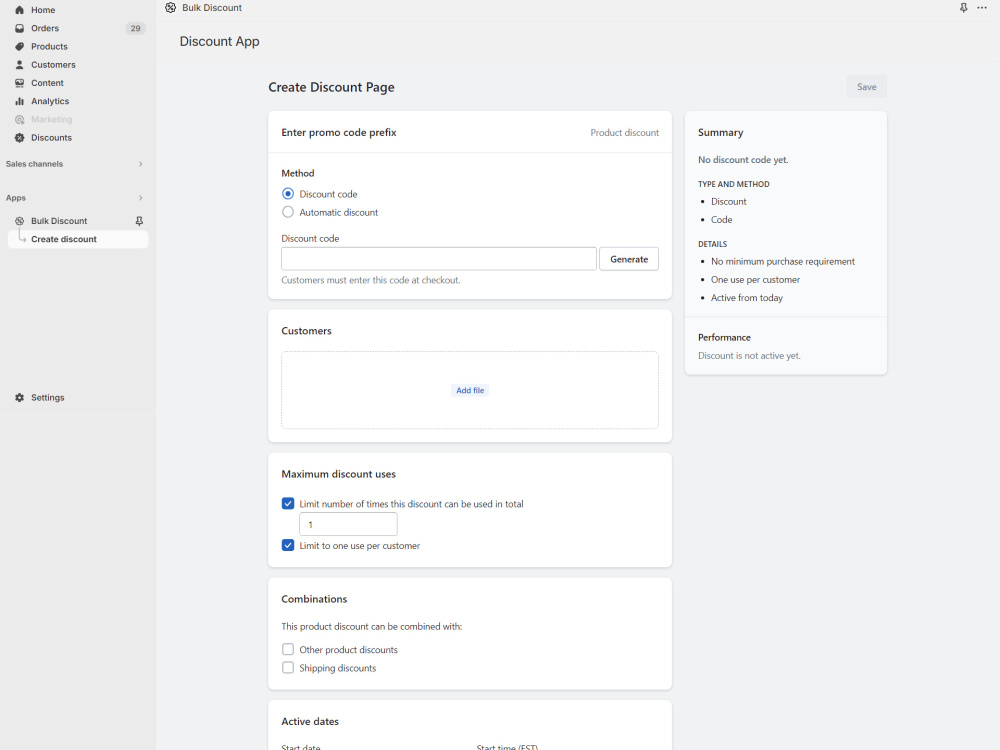This screenshot has width=1000, height=750.
Task: Click the Save button
Action: point(866,87)
